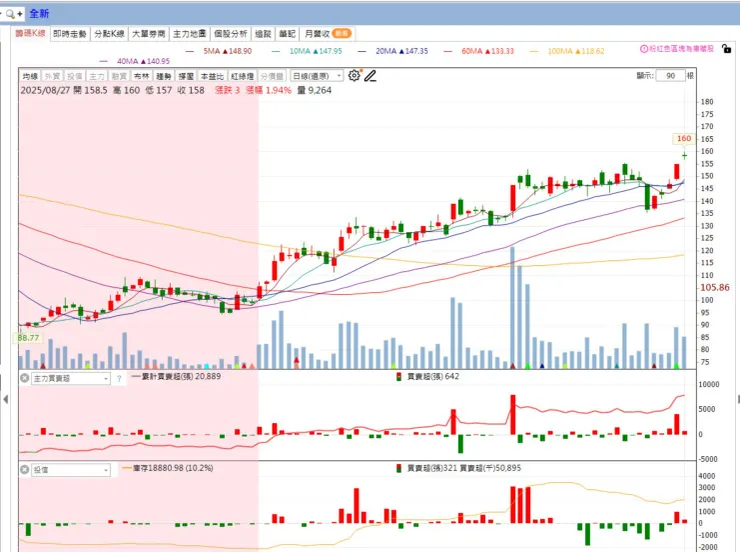The width and height of the screenshot is (740, 552).
Task: Select the pencil drawing tool
Action: click(370, 75)
